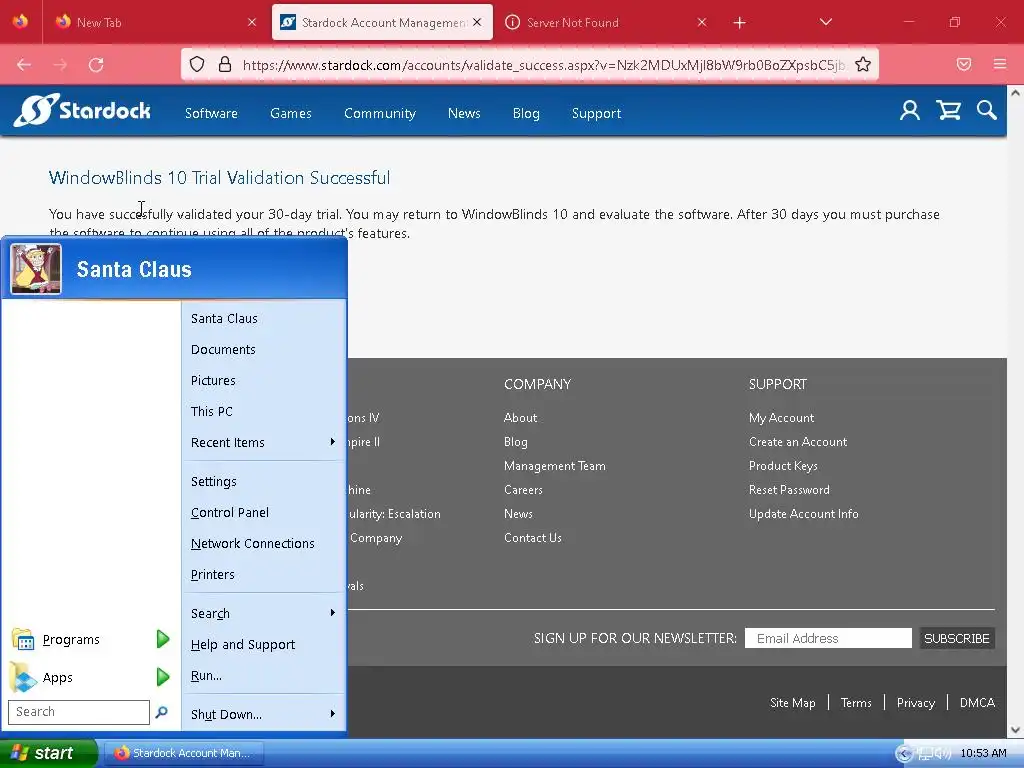
Task: Go back with the browser back arrow
Action: click(x=24, y=65)
